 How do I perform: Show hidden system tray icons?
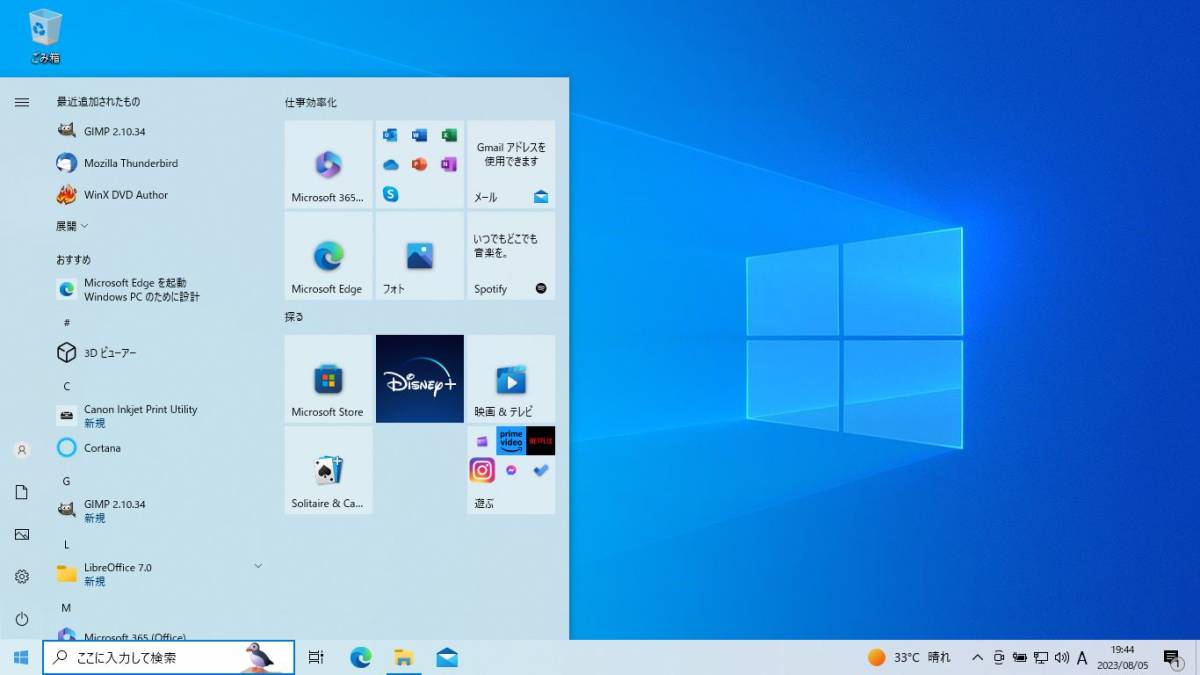tap(977, 657)
